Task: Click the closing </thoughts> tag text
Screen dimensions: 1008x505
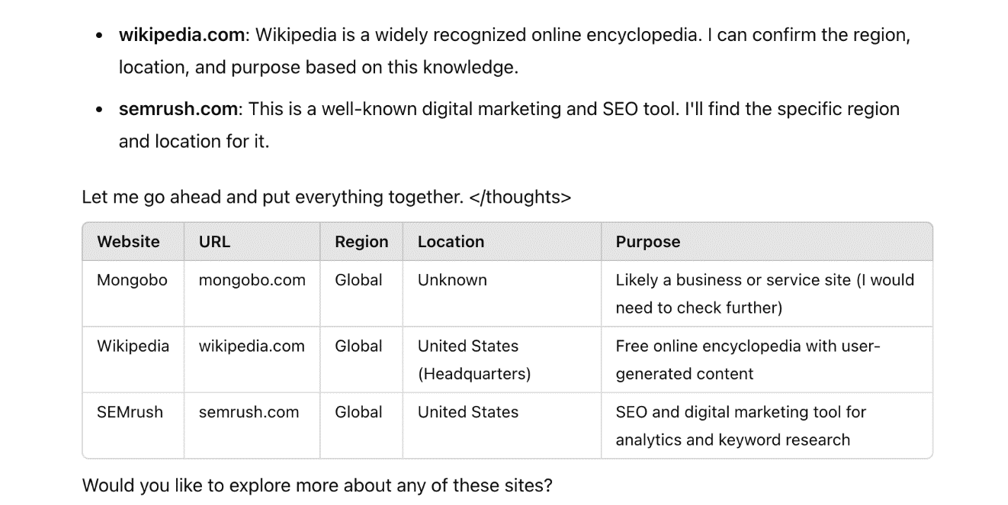Action: [520, 197]
